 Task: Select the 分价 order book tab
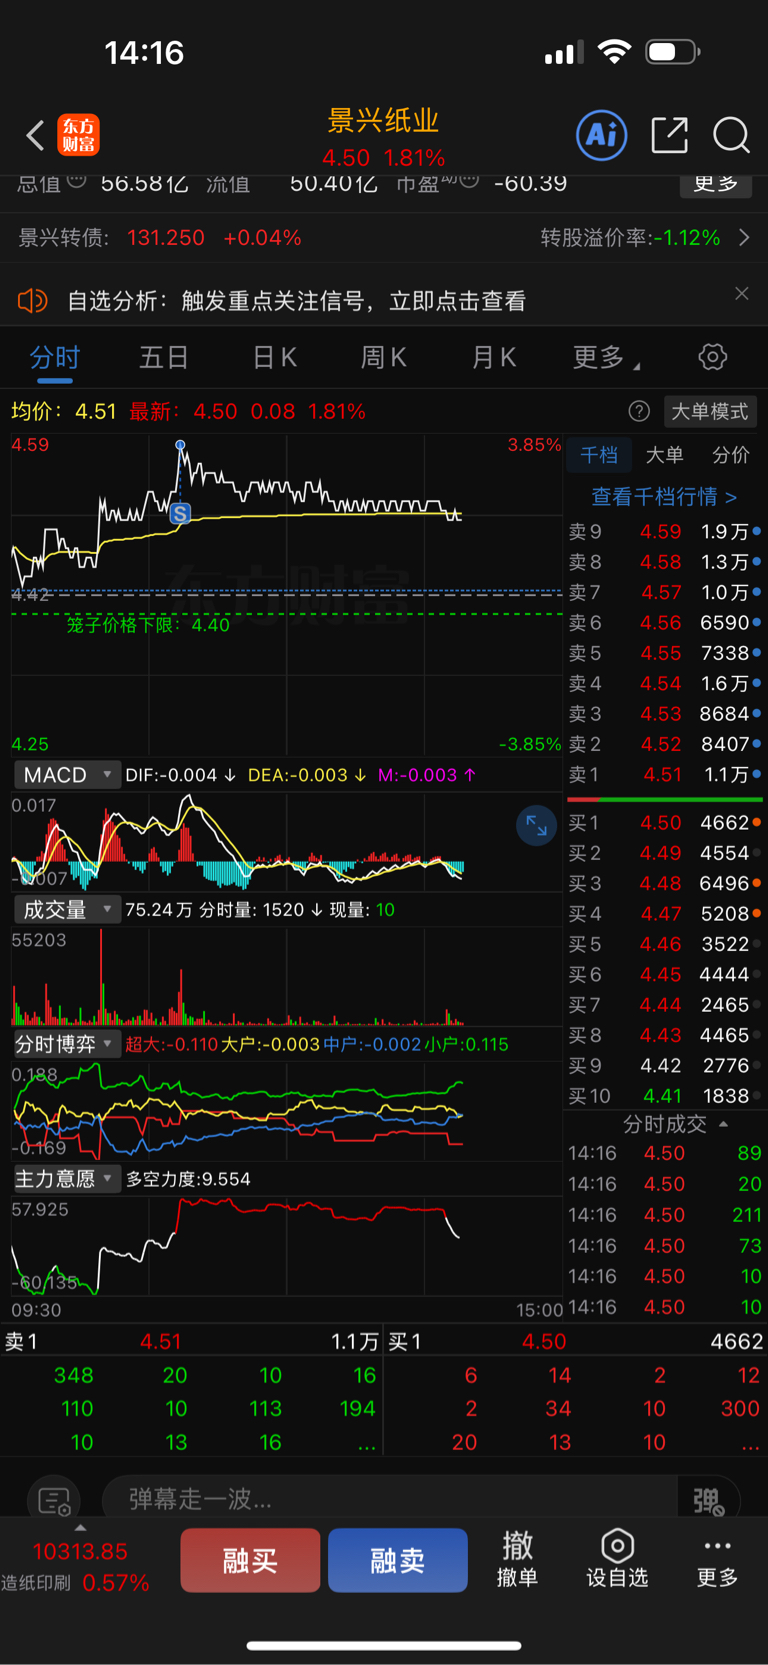[731, 455]
